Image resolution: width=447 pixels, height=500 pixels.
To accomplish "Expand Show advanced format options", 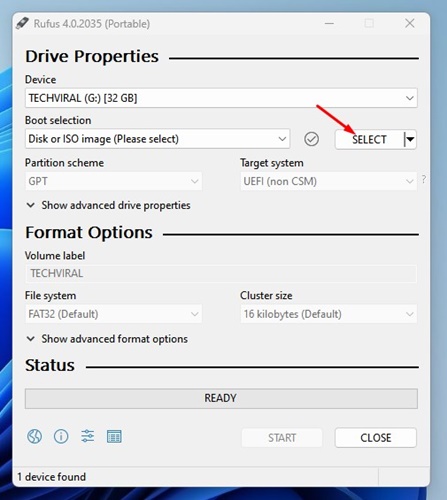I will 107,339.
